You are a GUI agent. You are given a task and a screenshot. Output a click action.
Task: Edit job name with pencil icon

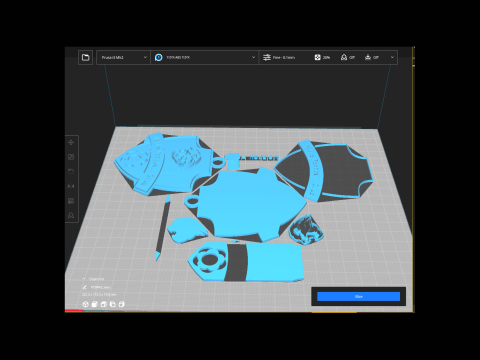85,287
